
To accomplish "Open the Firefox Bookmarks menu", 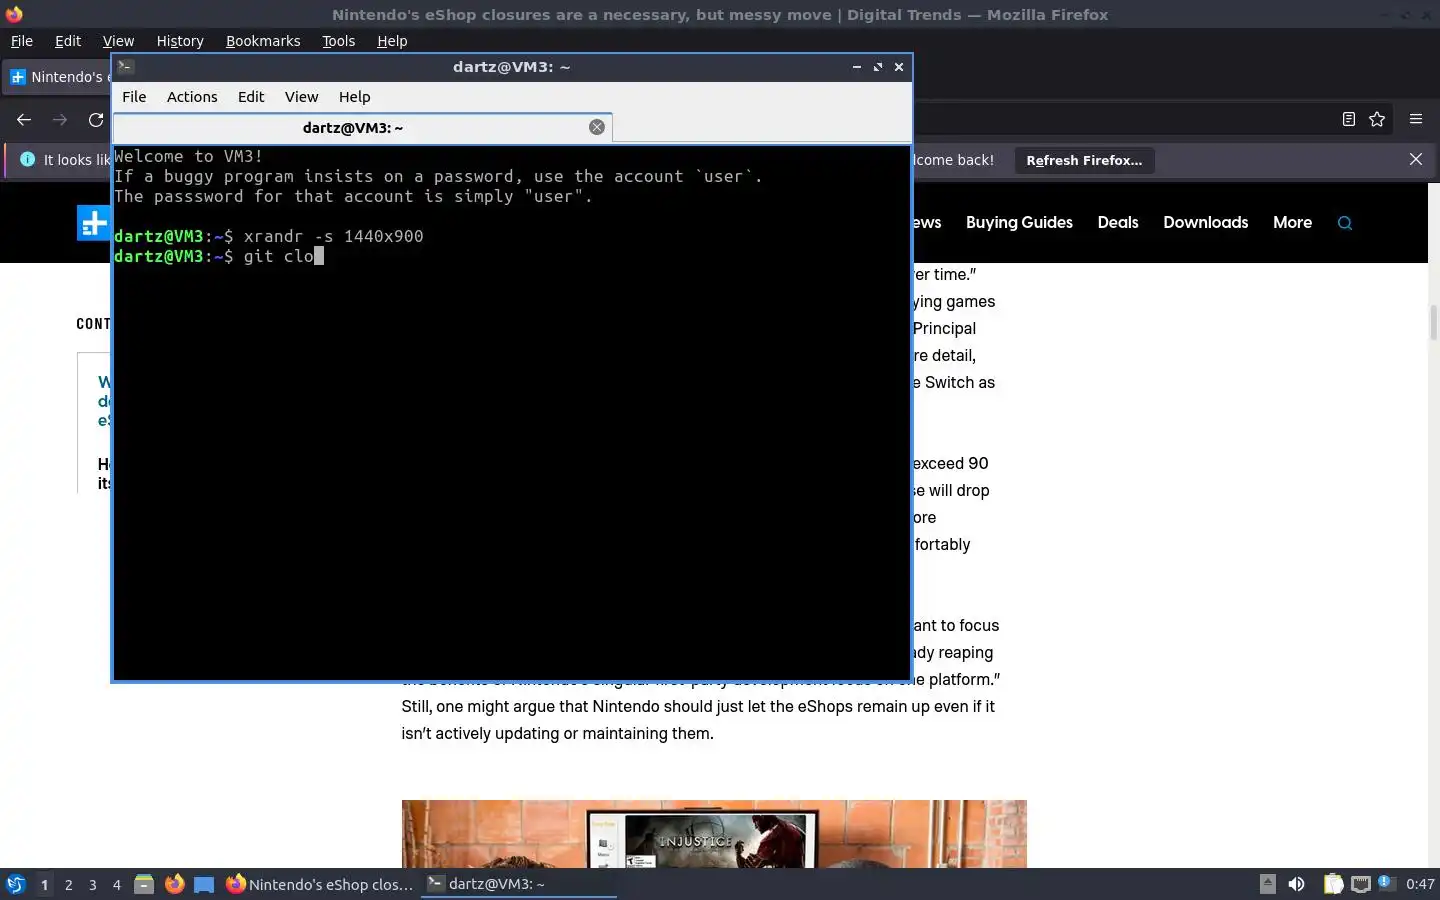I will pos(263,41).
